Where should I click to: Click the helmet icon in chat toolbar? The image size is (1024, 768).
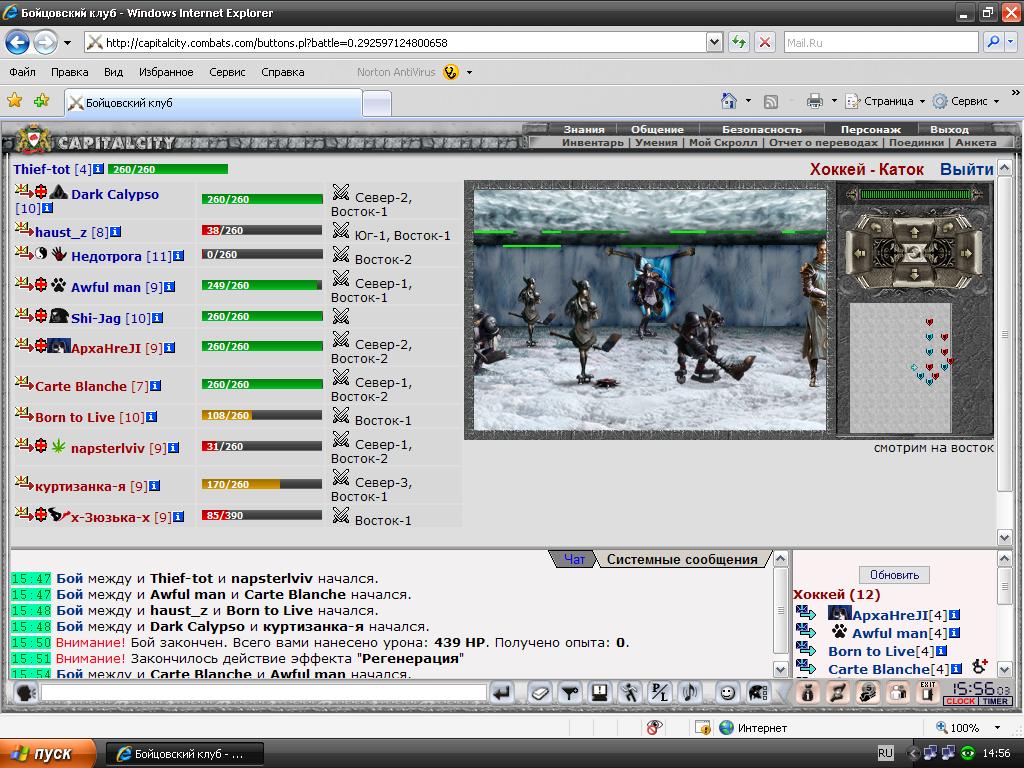758,693
